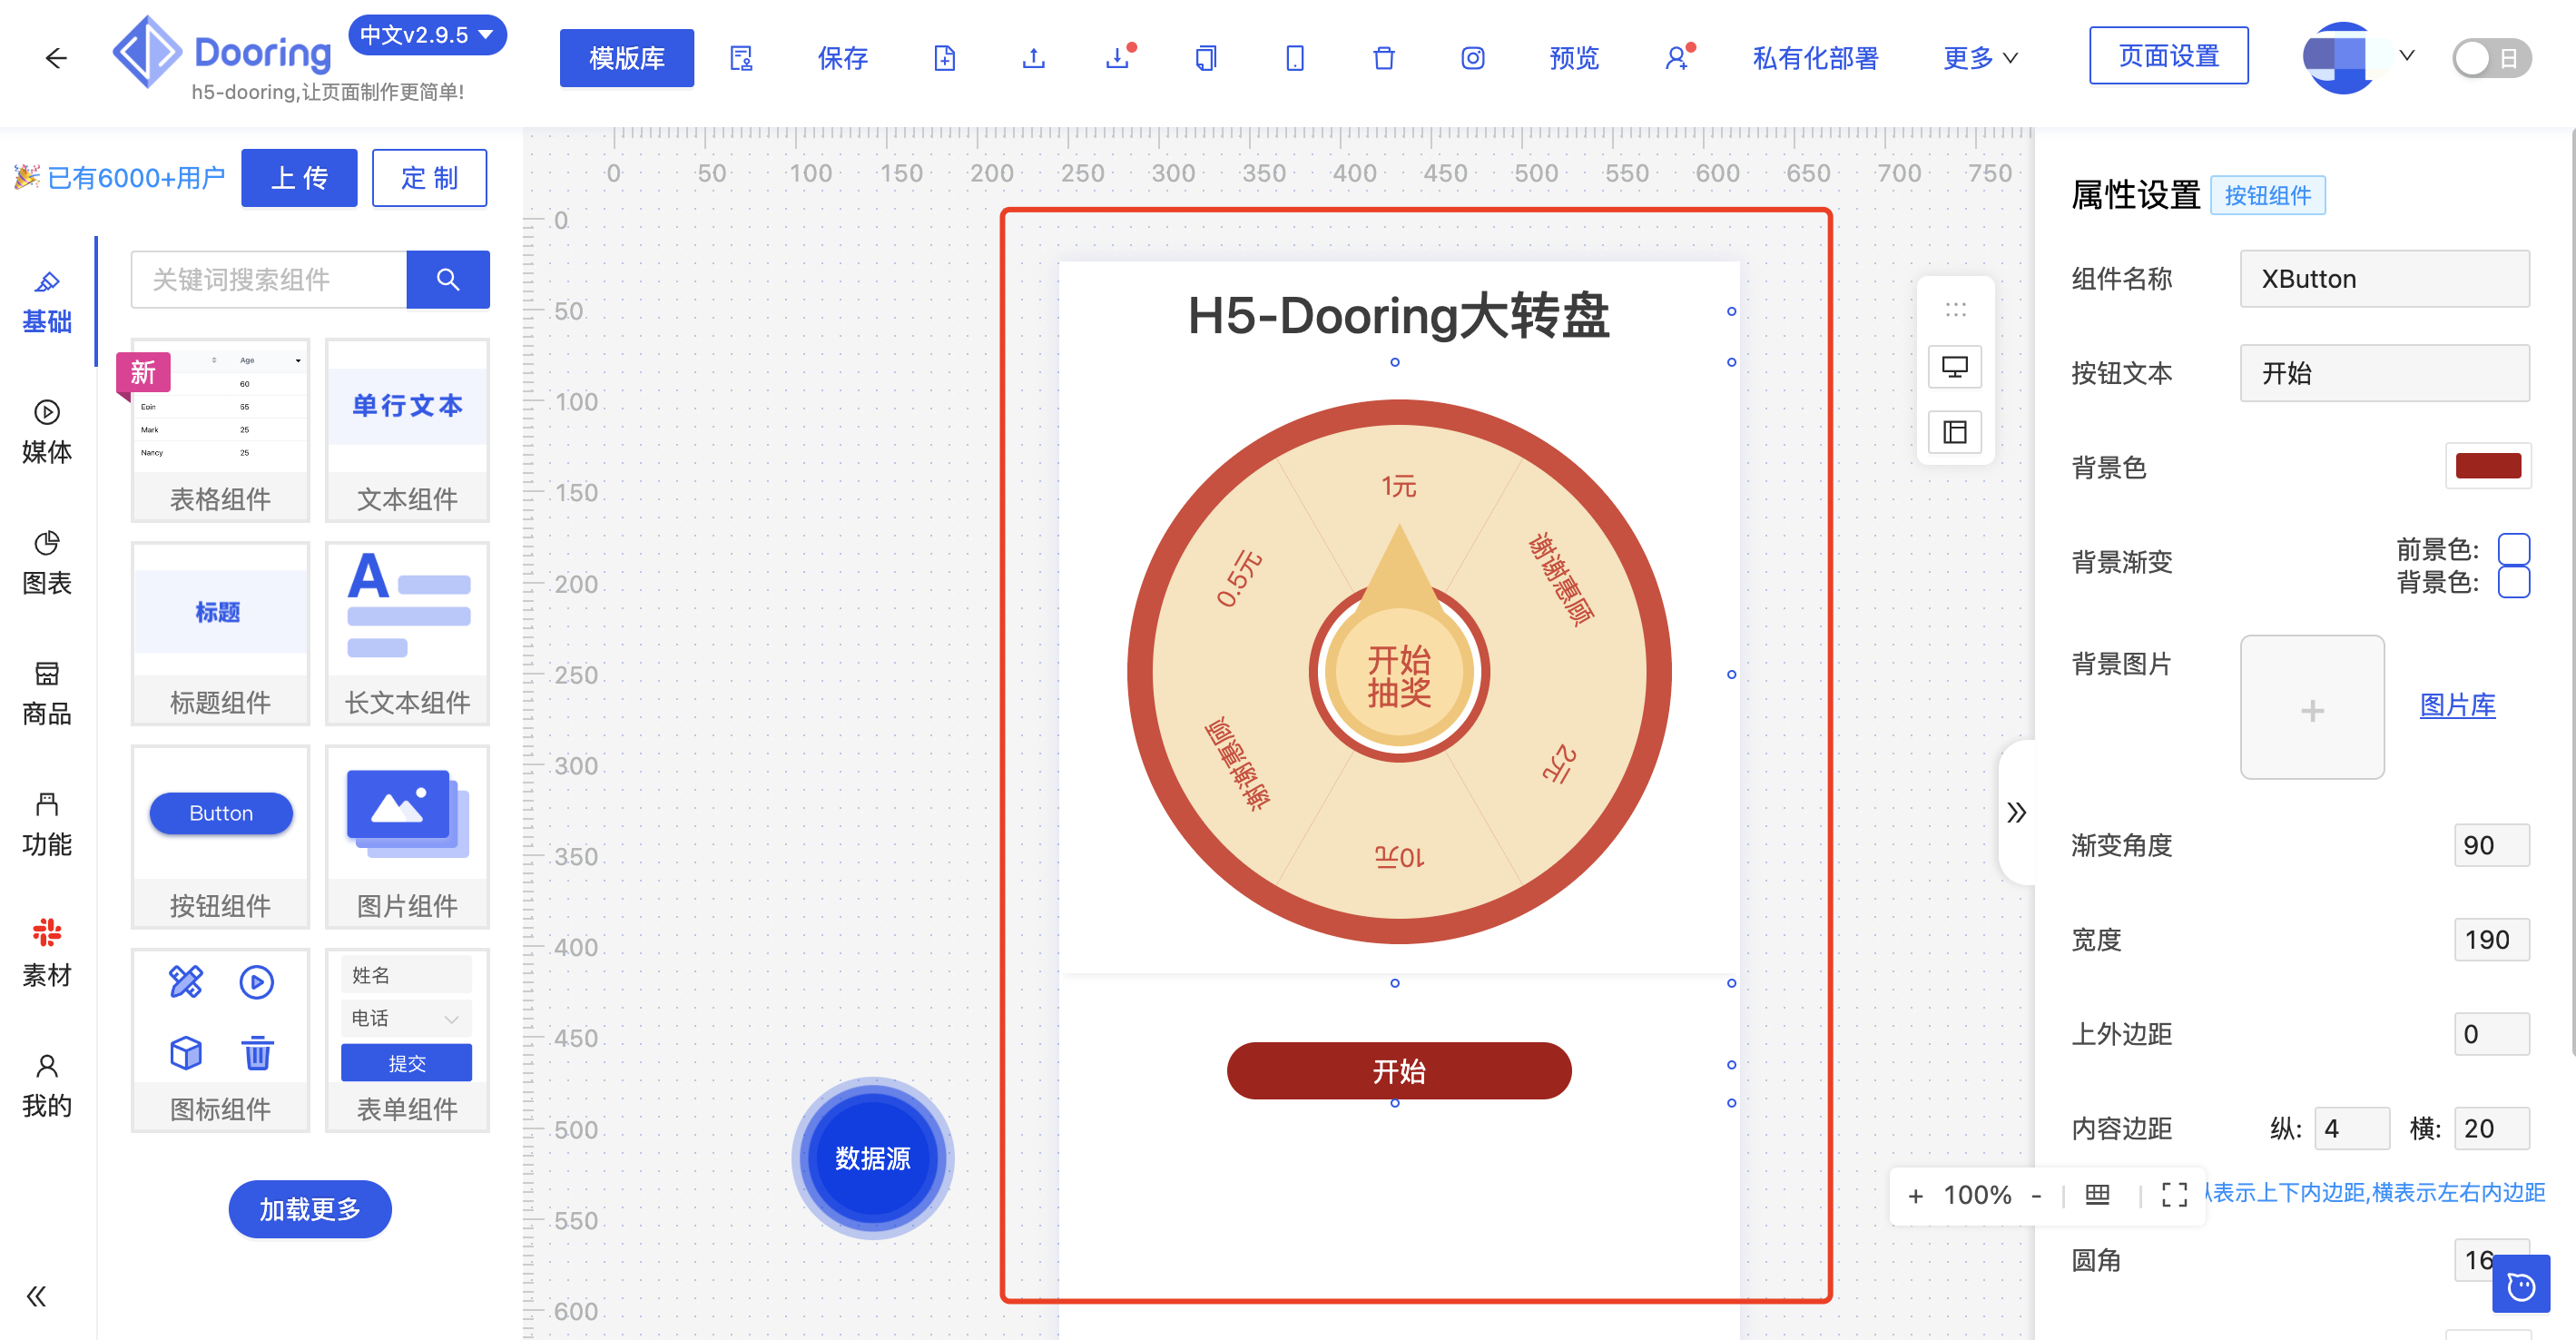Click the grid table icon near zoom
Viewport: 2576px width, 1340px height.
click(2098, 1195)
